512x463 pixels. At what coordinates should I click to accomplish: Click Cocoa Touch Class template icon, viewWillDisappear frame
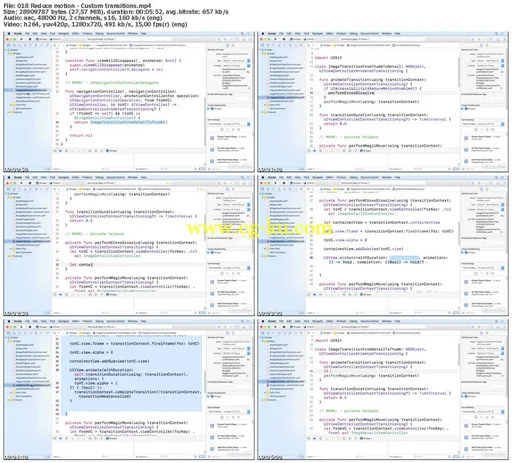click(x=212, y=138)
